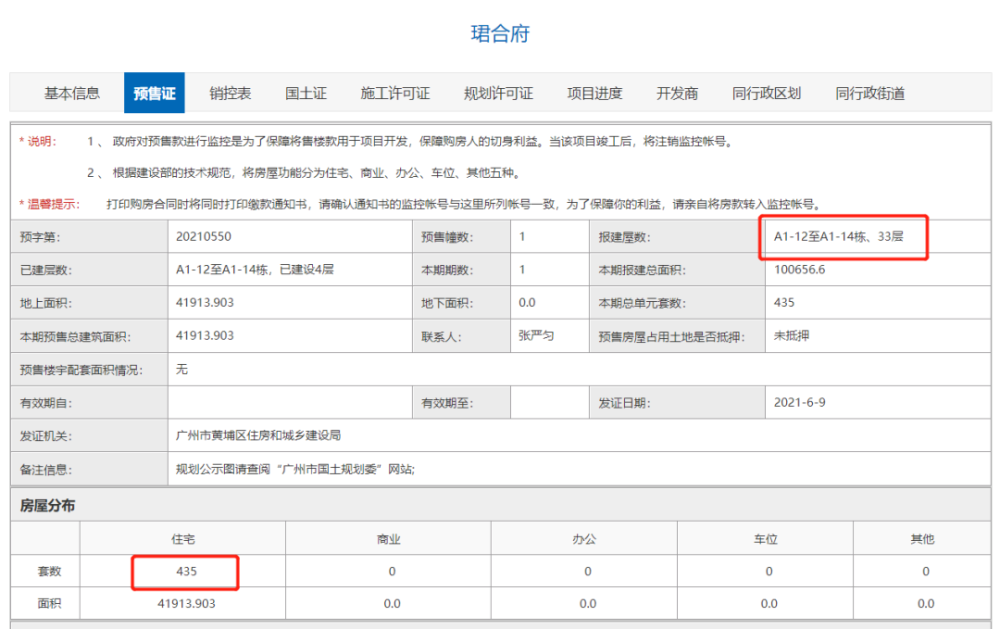
Task: Click the 有效期自 field label
Action: [45, 403]
